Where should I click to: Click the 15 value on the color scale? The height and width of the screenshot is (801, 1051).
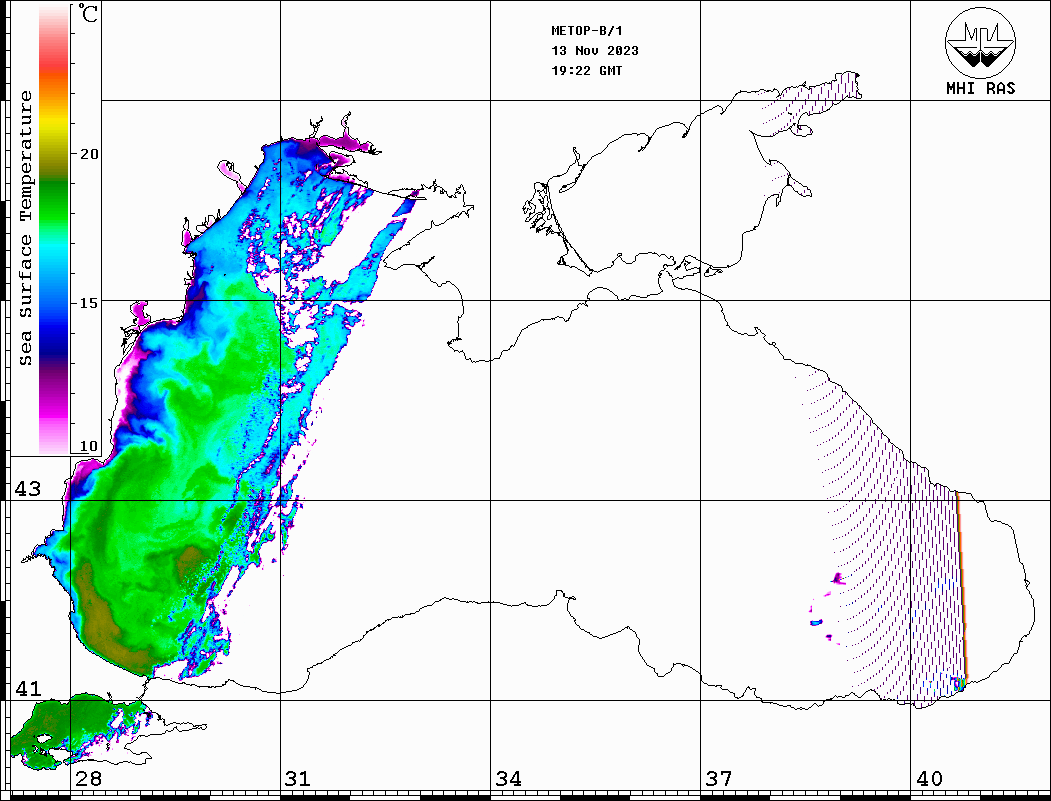[x=89, y=303]
